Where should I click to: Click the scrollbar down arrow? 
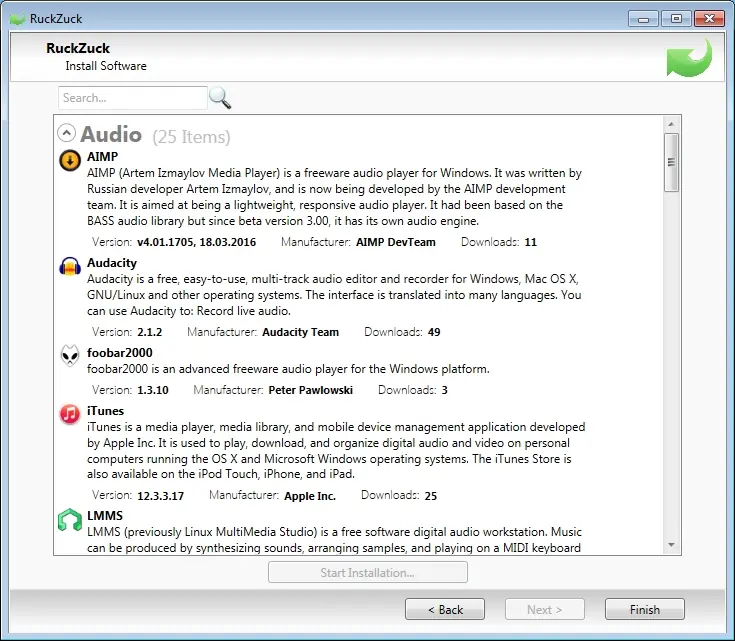point(671,545)
